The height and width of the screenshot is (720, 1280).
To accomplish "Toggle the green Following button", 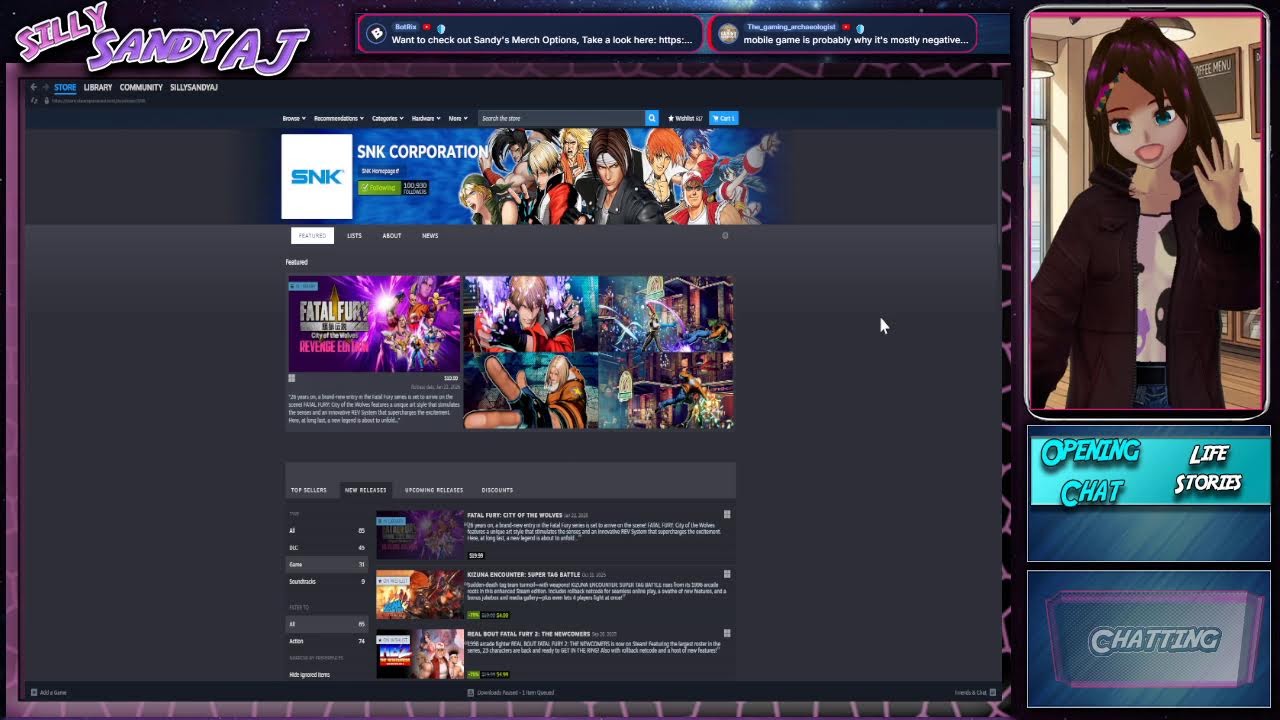I will [379, 187].
